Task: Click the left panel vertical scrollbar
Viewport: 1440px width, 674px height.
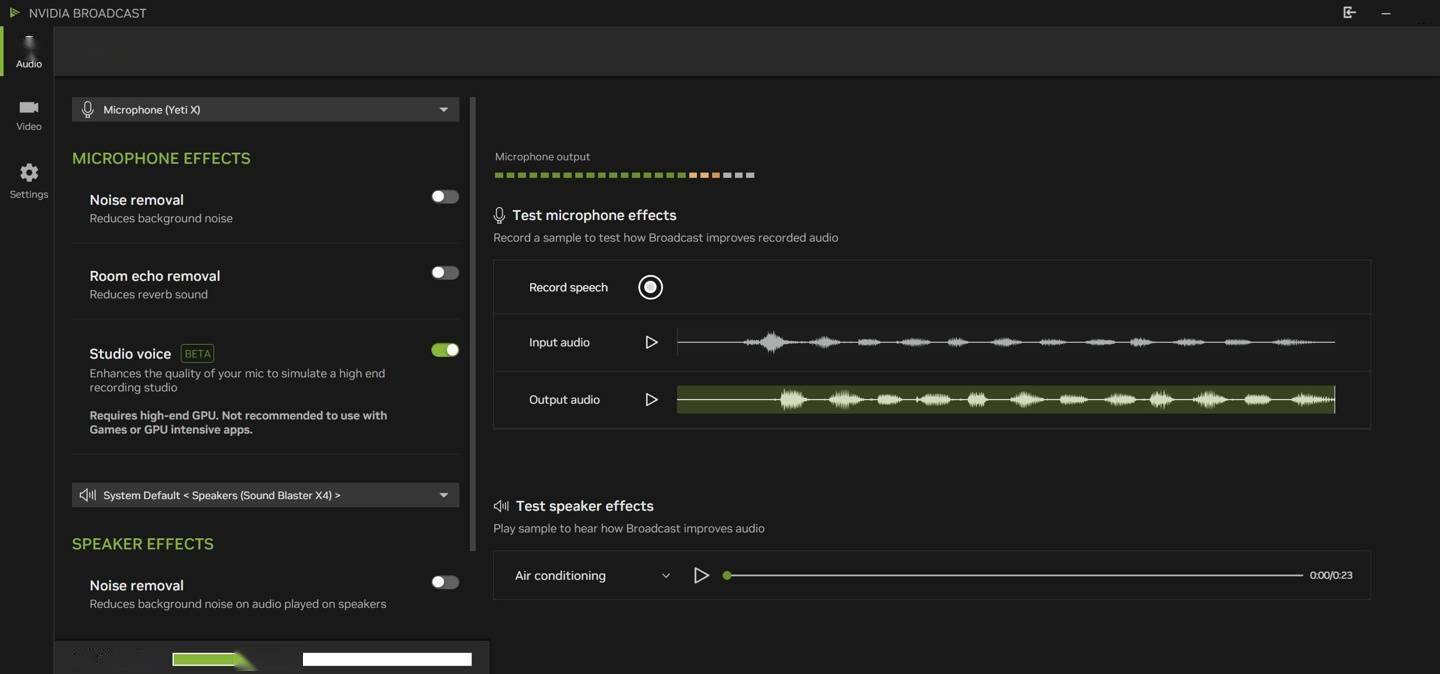Action: click(x=473, y=324)
